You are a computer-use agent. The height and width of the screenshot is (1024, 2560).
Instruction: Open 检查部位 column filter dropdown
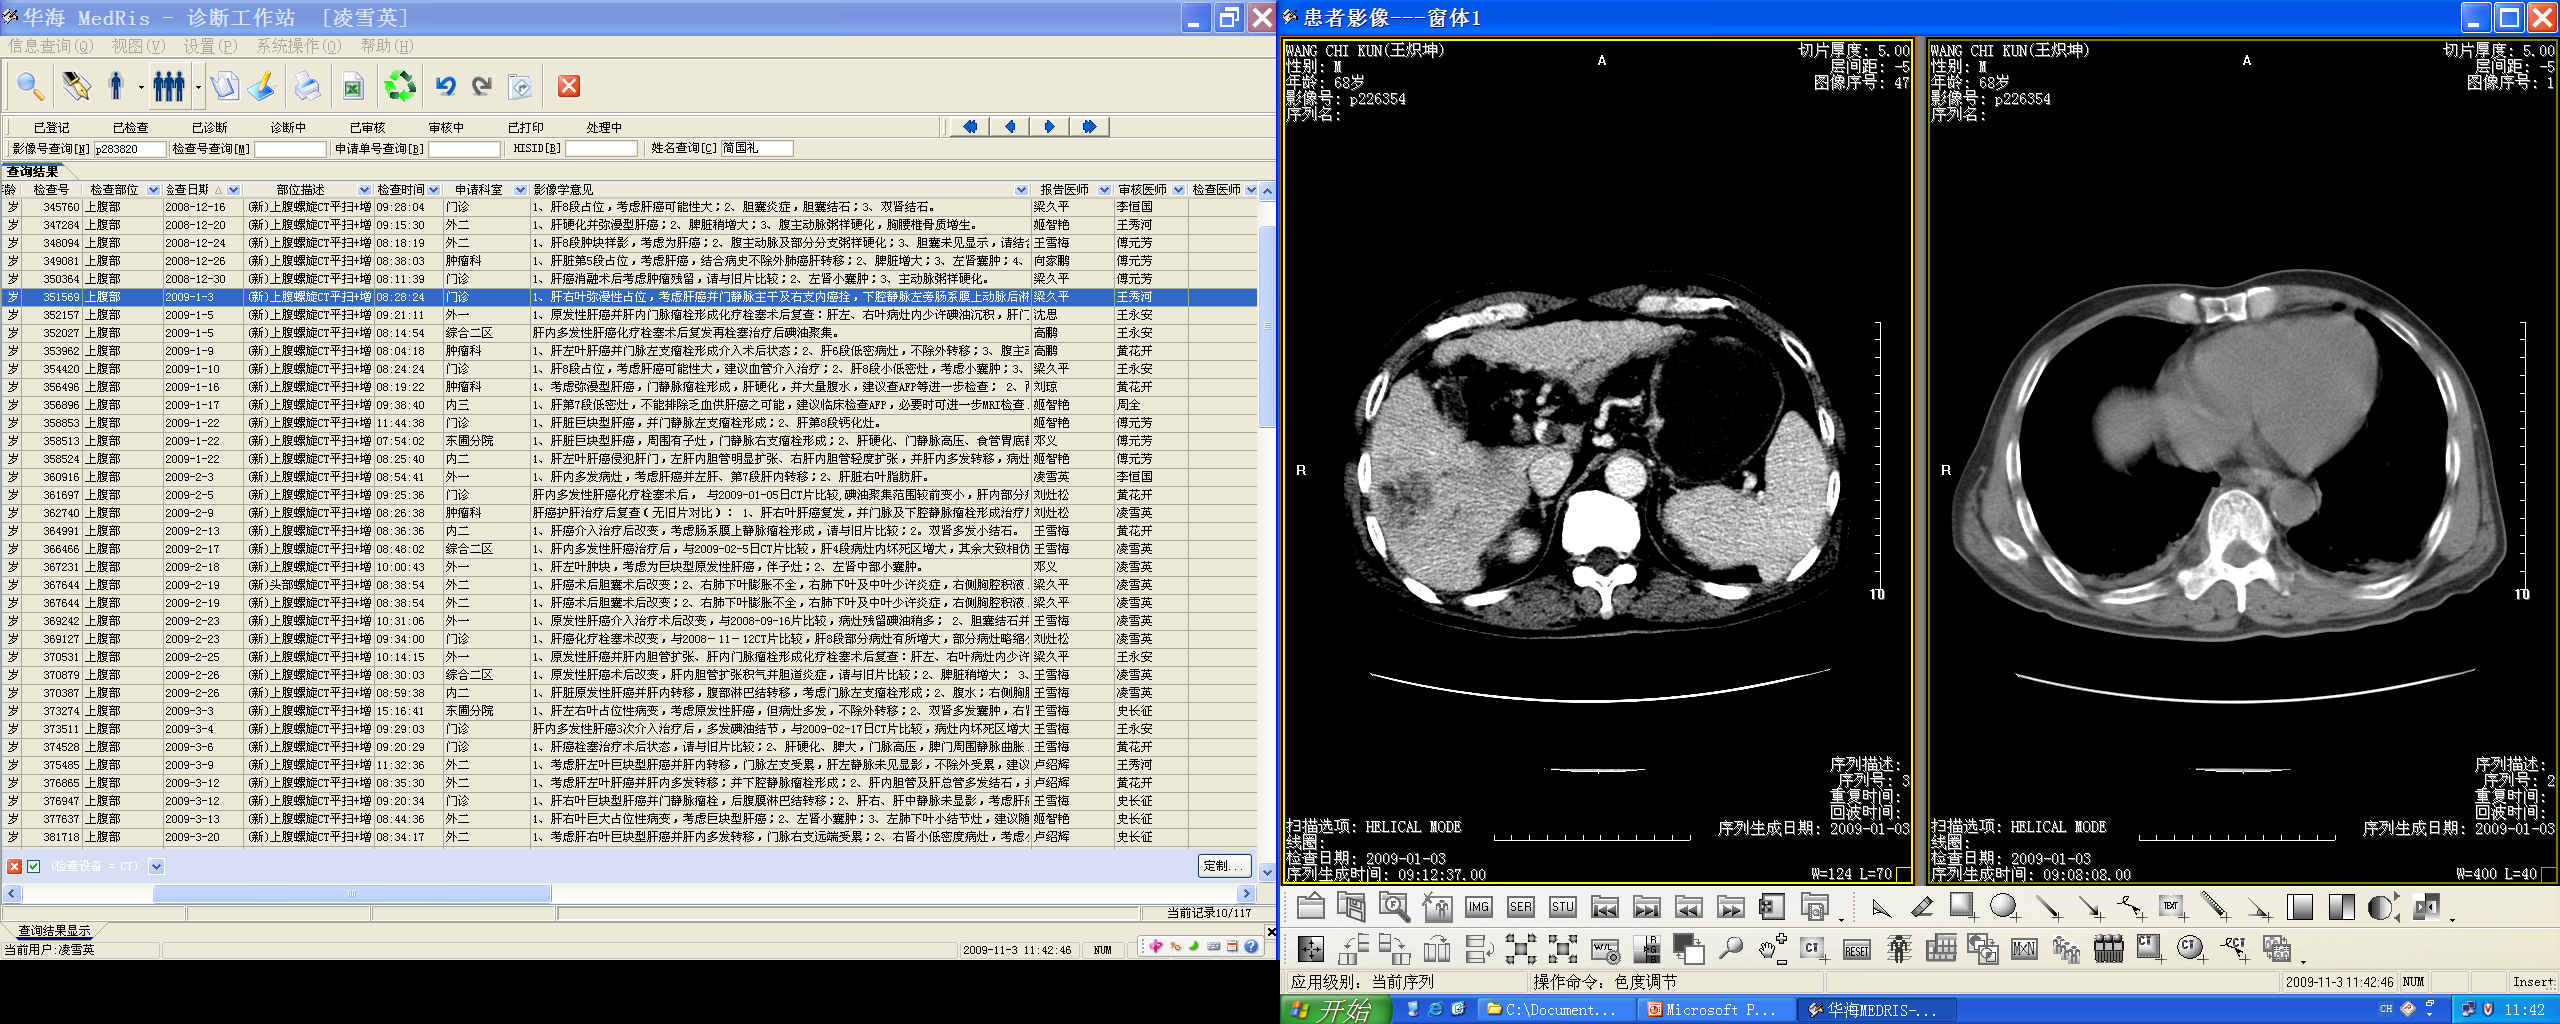[x=153, y=189]
